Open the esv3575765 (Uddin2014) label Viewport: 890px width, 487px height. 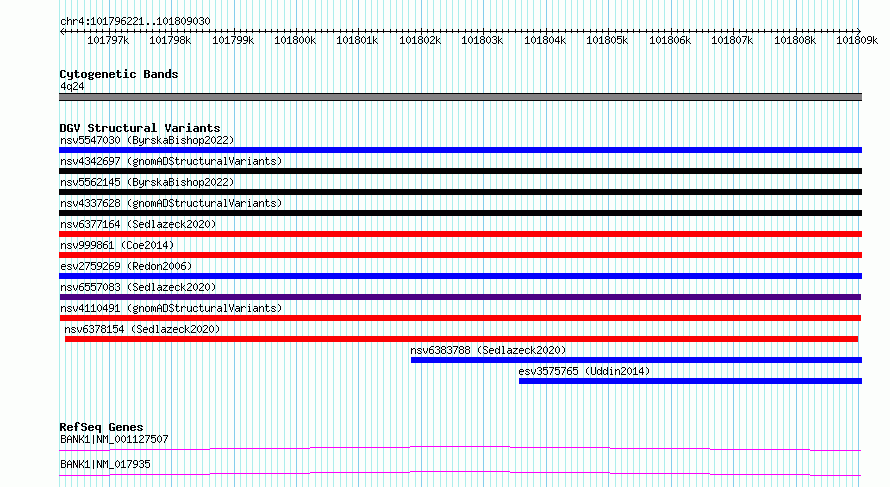click(584, 371)
